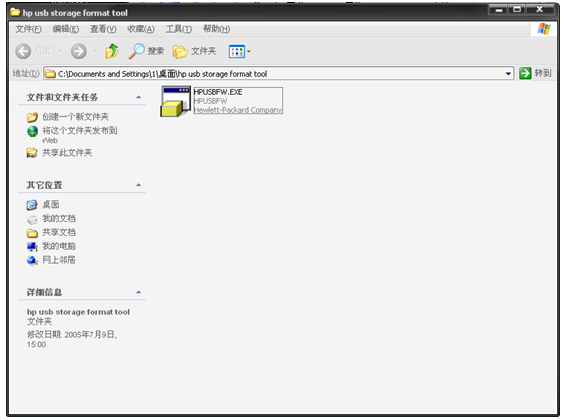Click the Windows flag logo
565x420 pixels.
544,29
